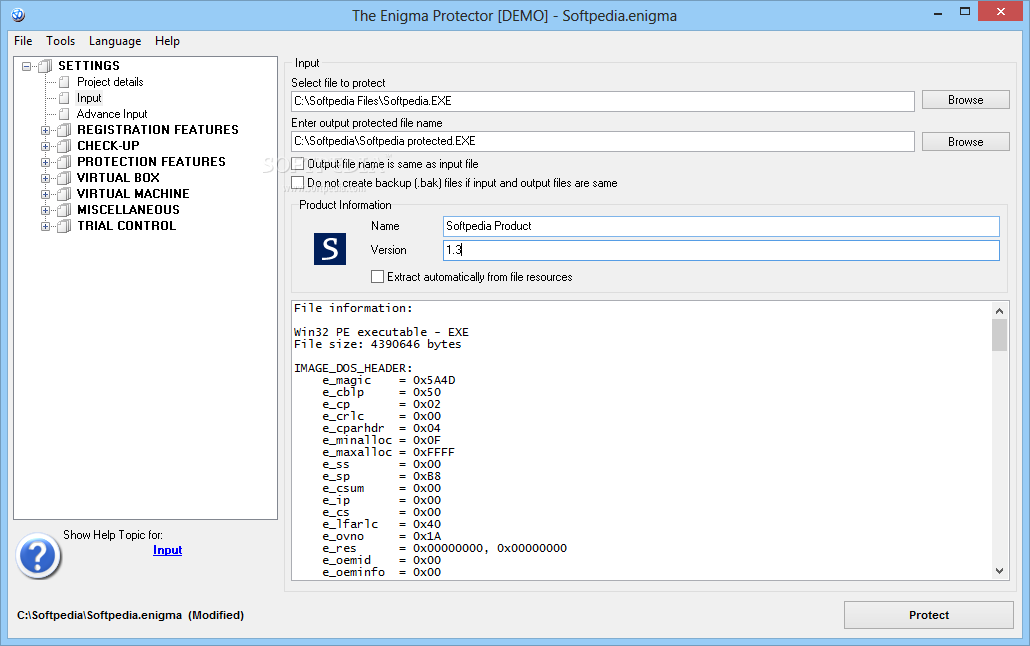This screenshot has height=646, width=1030.
Task: Click the PROTECTION FEATURES folder icon
Action: [64, 162]
